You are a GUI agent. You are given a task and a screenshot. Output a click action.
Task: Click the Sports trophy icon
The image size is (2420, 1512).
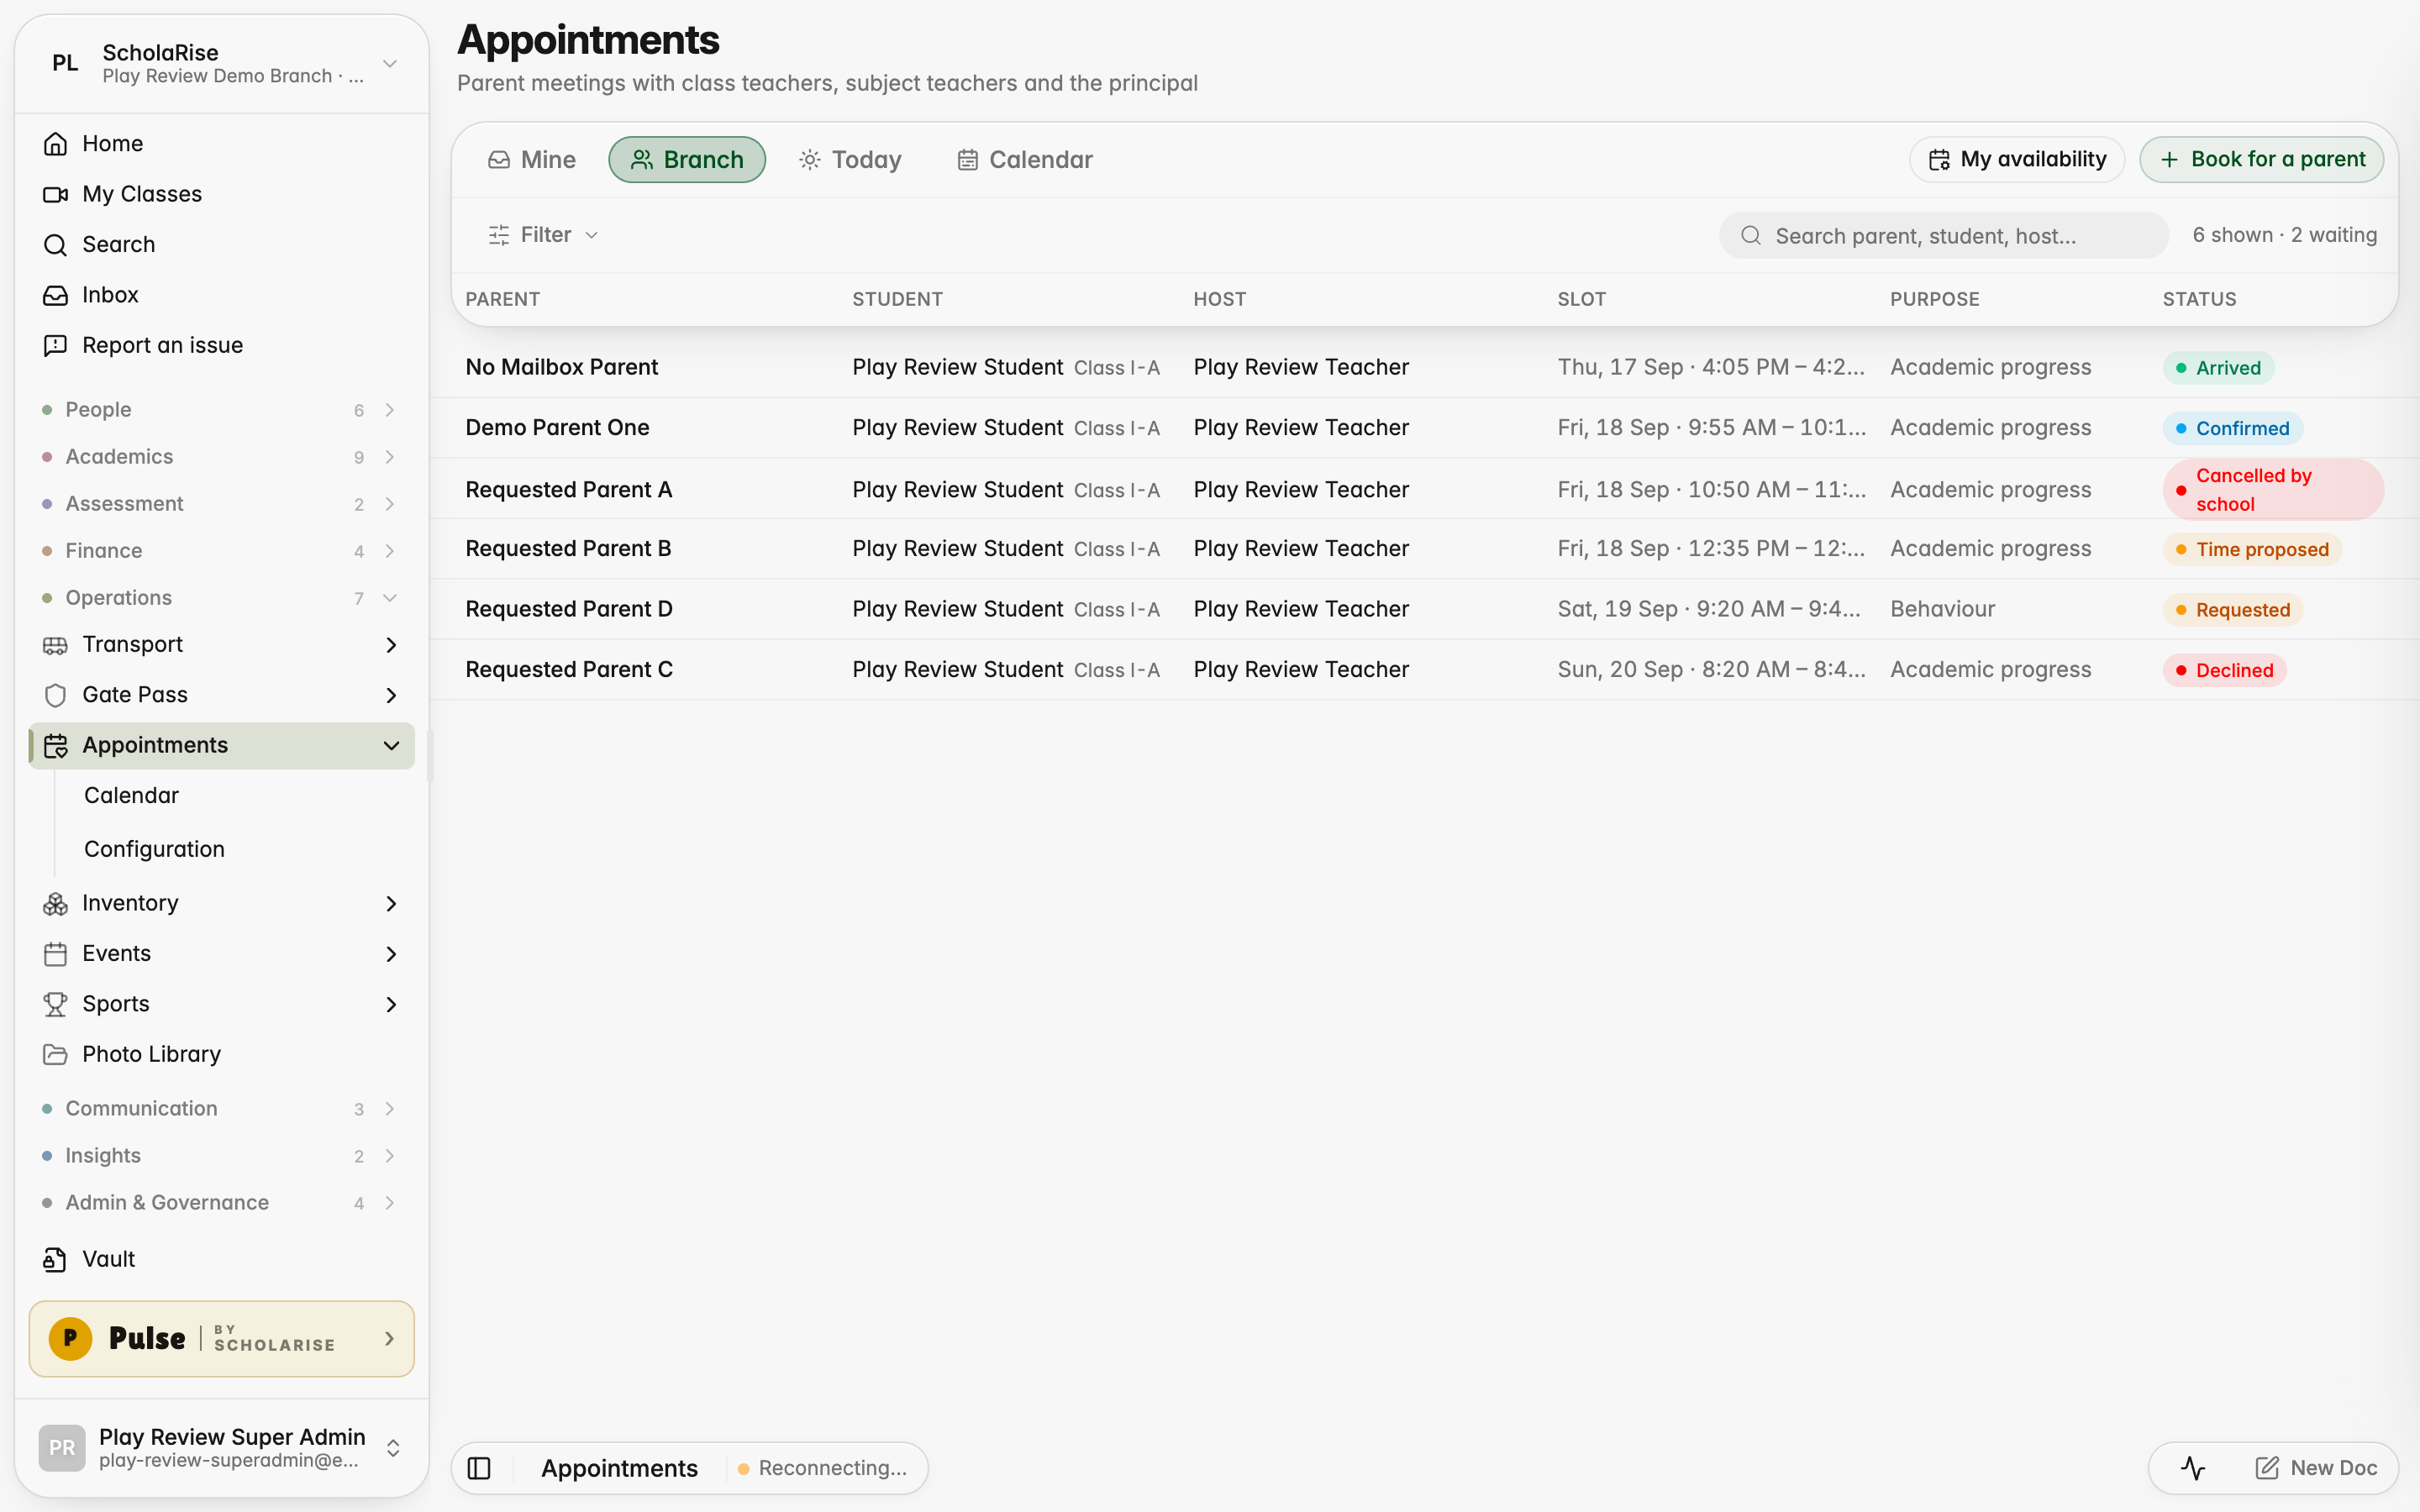tap(55, 1004)
